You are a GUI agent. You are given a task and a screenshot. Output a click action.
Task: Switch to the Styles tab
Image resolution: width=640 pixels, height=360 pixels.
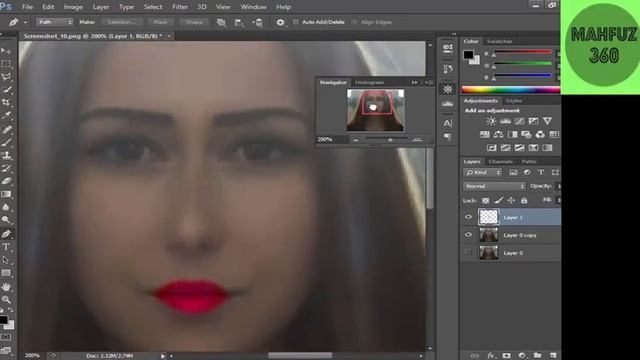point(514,100)
